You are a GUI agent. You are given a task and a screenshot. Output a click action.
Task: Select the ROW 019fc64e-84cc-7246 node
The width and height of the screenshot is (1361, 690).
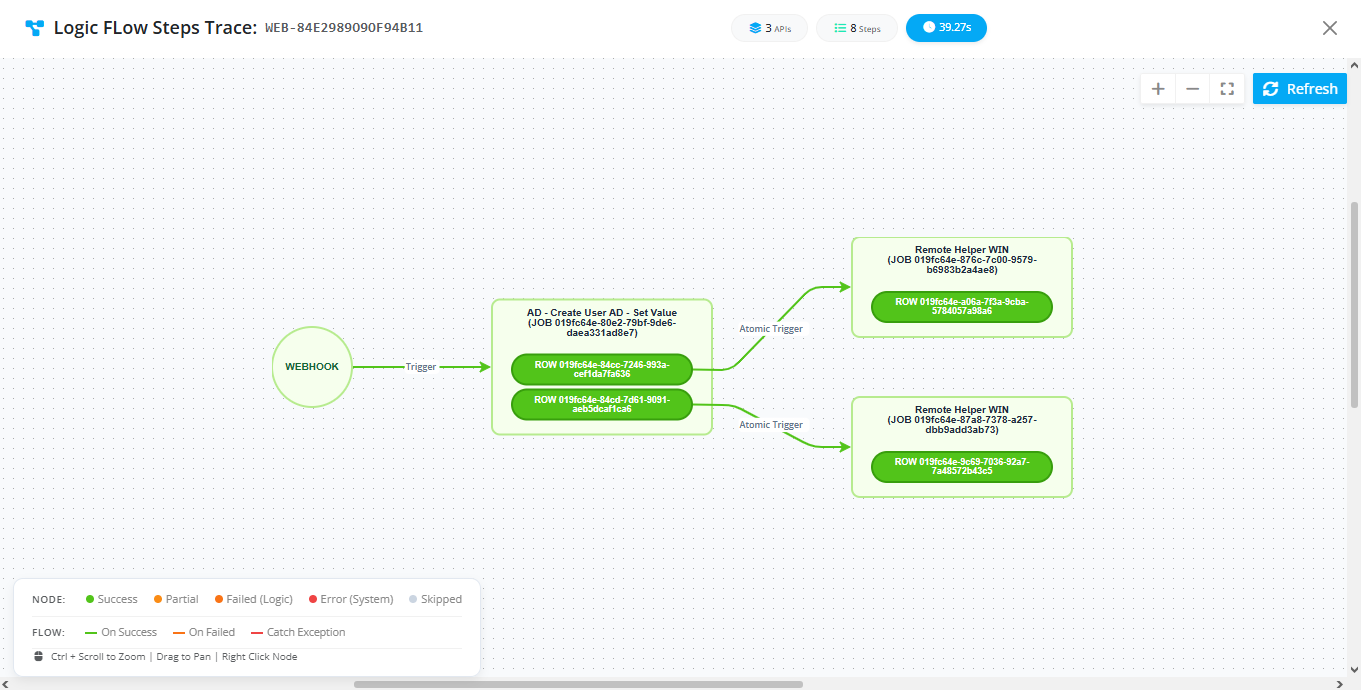click(x=602, y=369)
